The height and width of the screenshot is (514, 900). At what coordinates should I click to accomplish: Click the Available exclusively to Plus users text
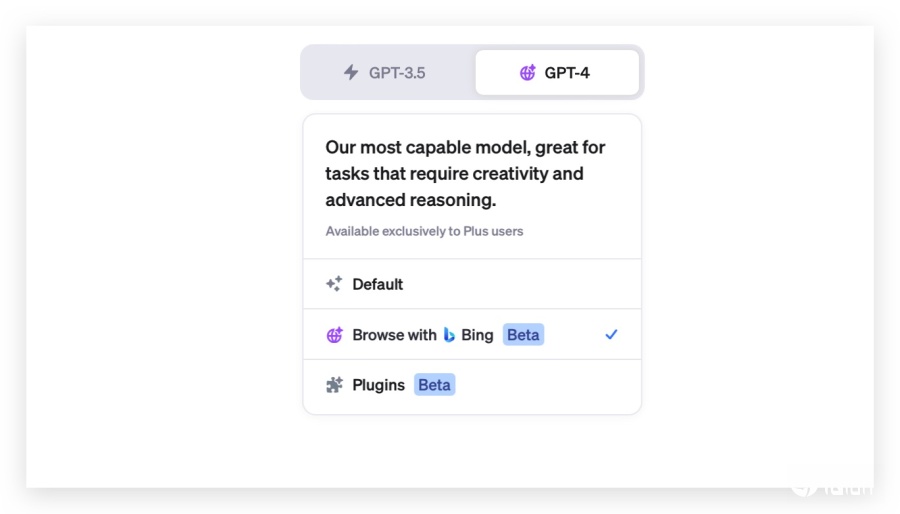point(424,231)
